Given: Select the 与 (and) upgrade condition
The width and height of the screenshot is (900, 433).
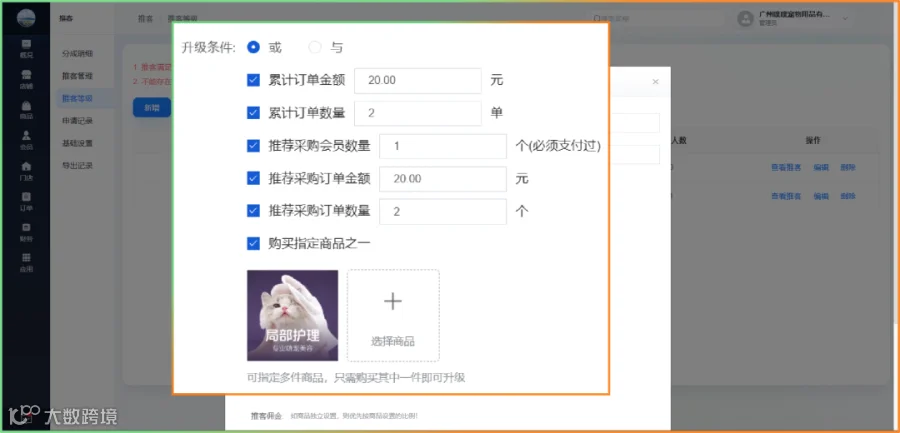Looking at the screenshot, I should point(315,48).
